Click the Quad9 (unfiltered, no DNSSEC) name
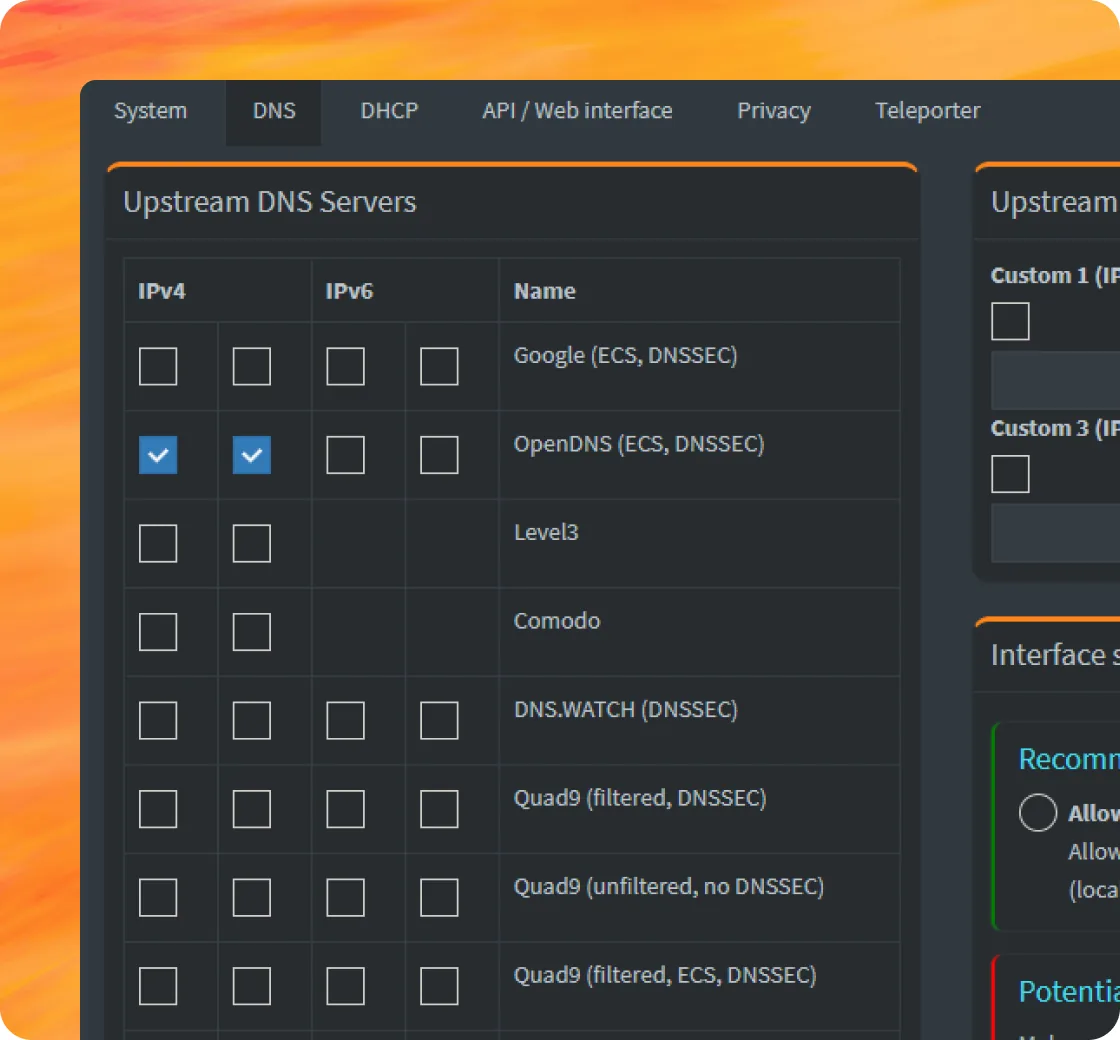The width and height of the screenshot is (1120, 1040). click(x=669, y=887)
